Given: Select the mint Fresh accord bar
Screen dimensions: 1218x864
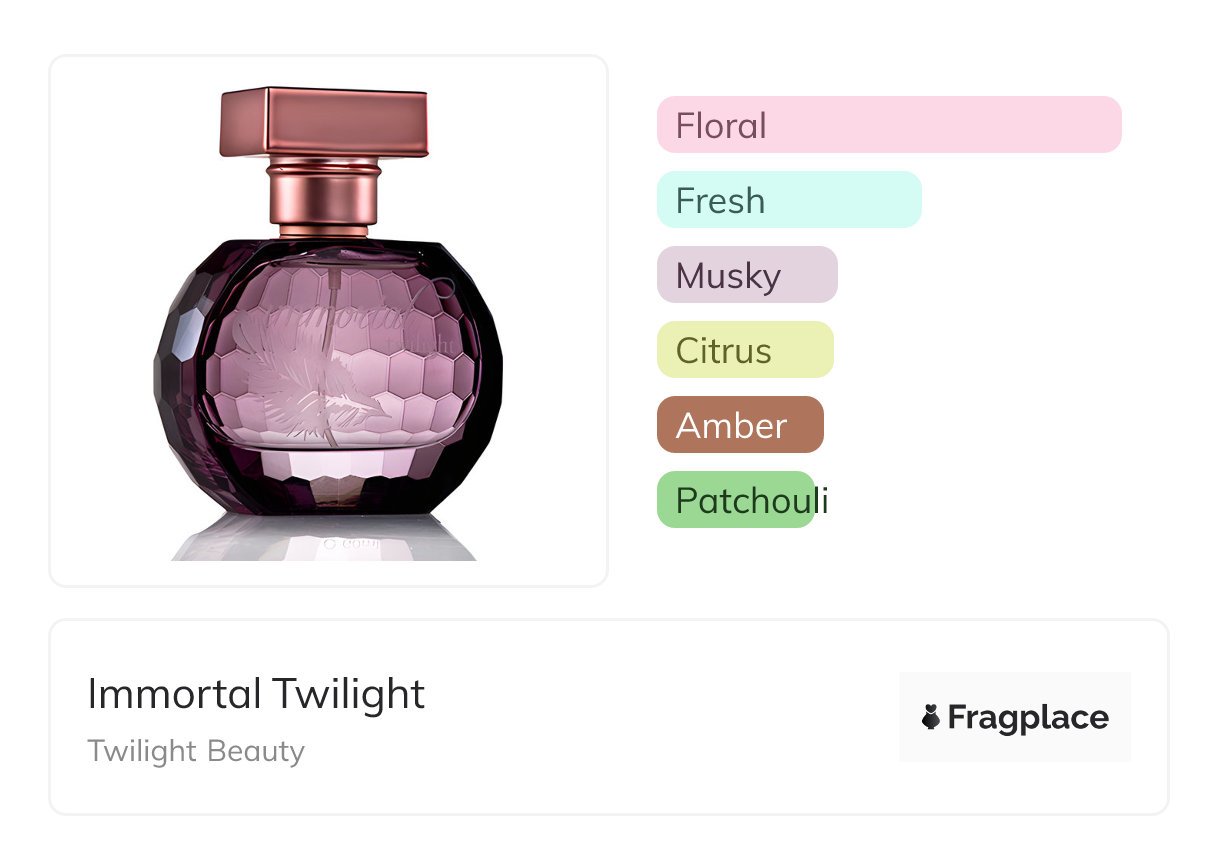Looking at the screenshot, I should [788, 200].
